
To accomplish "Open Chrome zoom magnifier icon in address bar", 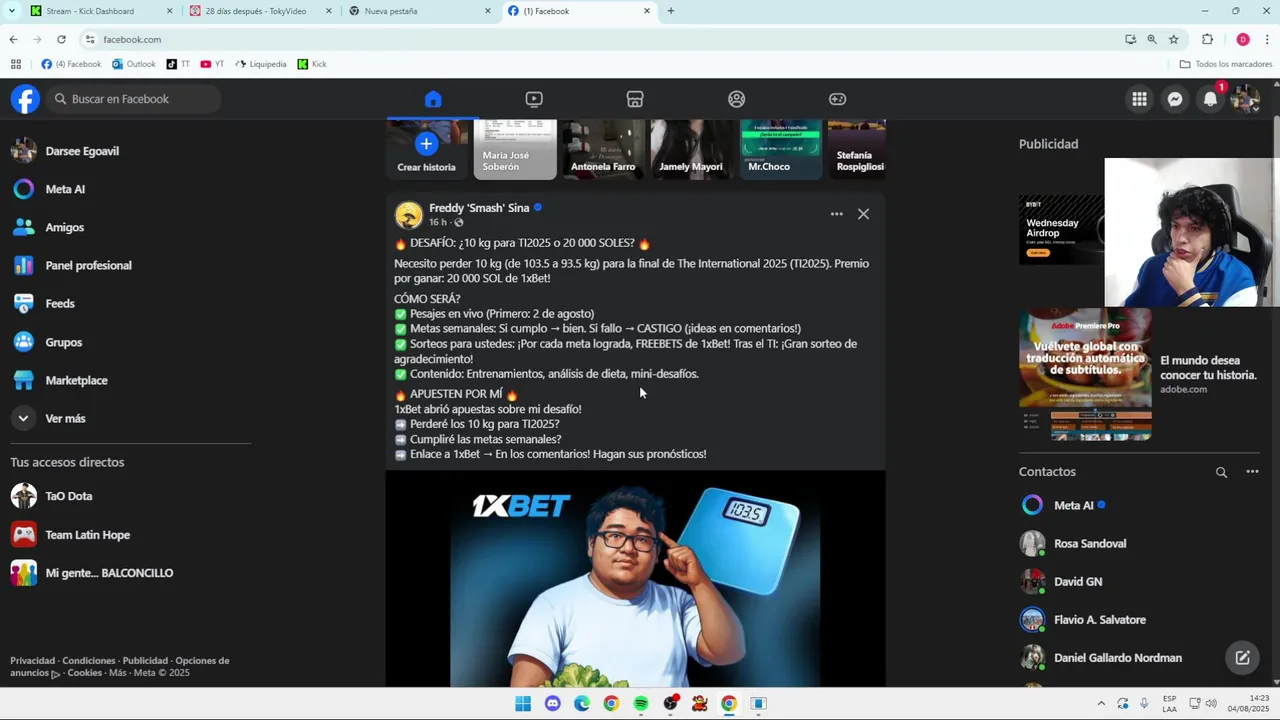I will (1151, 39).
